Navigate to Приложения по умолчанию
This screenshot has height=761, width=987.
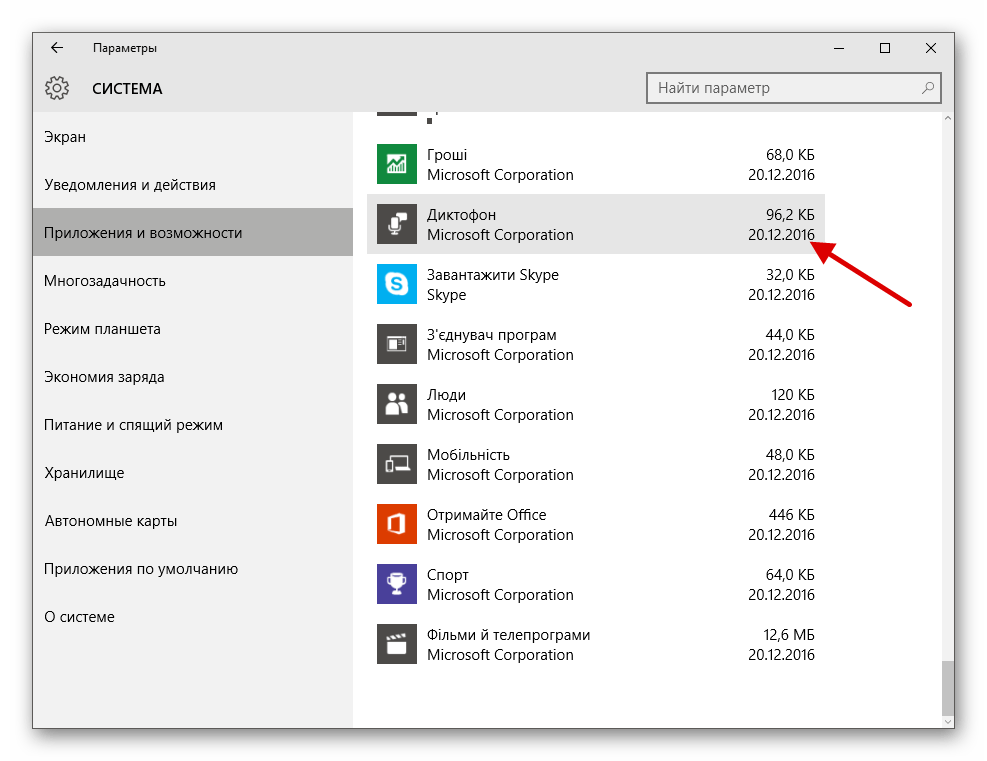tap(141, 569)
